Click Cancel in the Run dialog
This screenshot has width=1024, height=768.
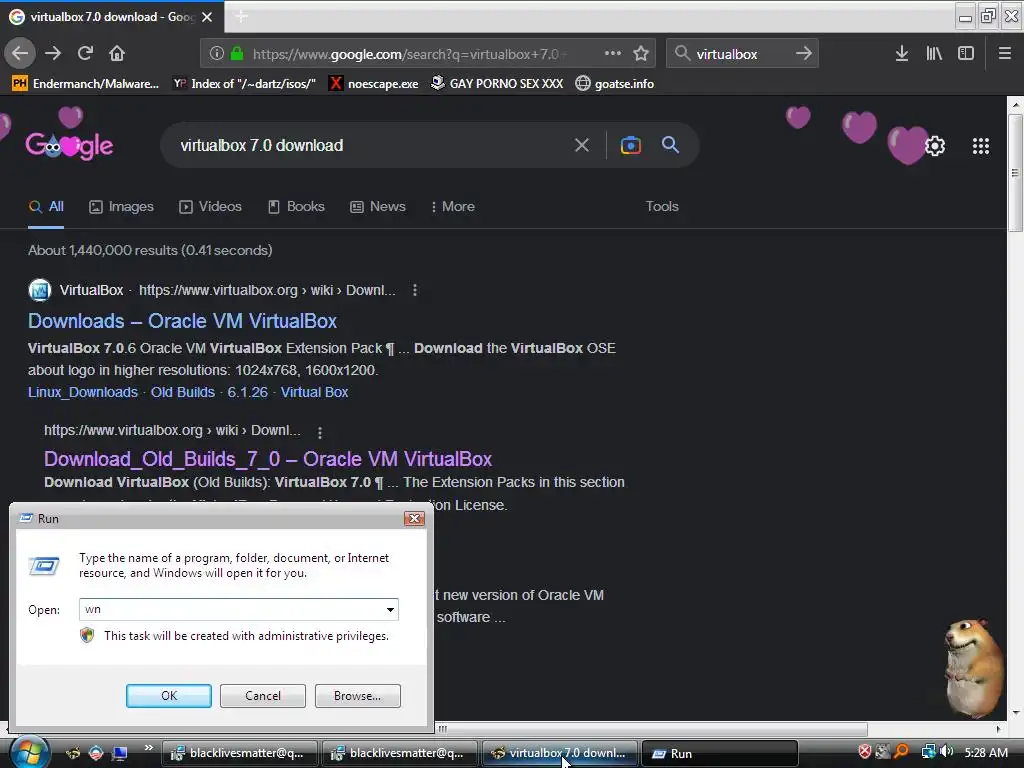[263, 696]
